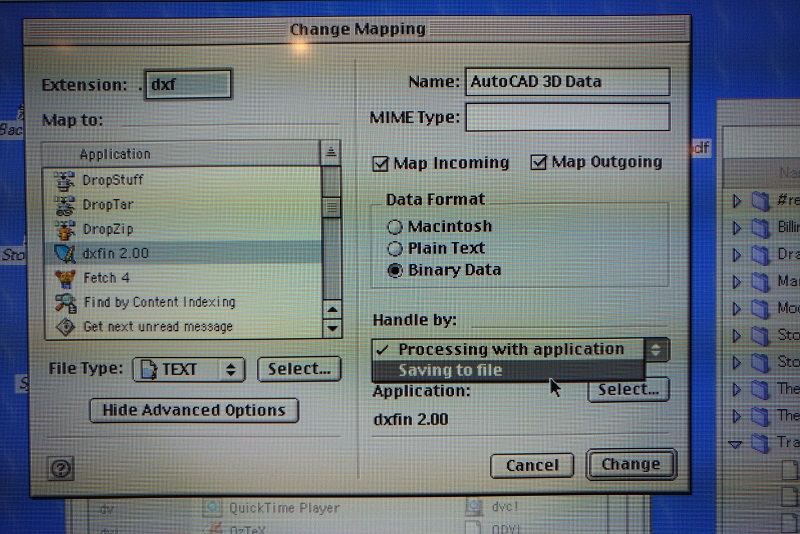Click QuickTime Player icon in background list

coord(212,507)
